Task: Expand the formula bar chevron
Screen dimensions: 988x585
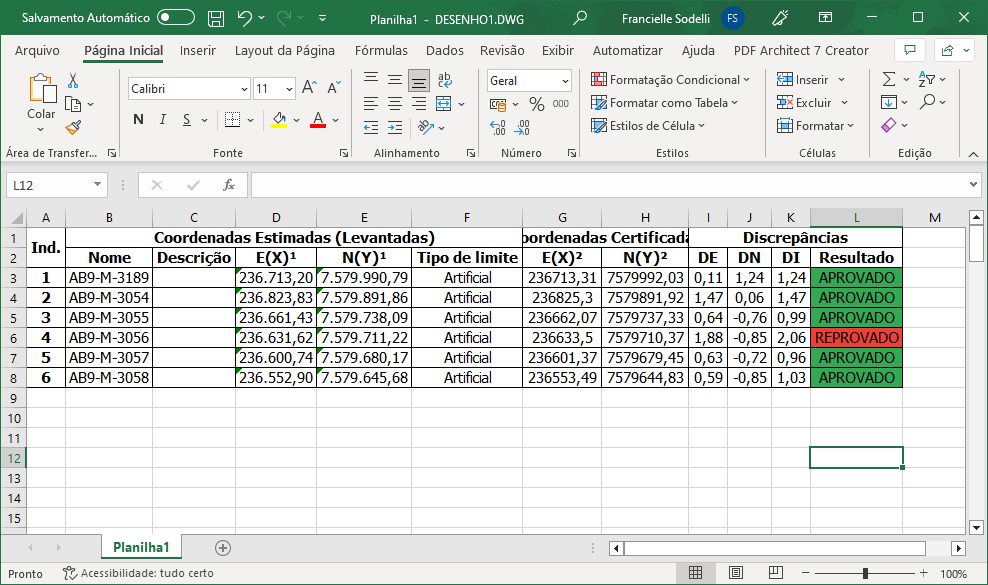Action: point(974,185)
